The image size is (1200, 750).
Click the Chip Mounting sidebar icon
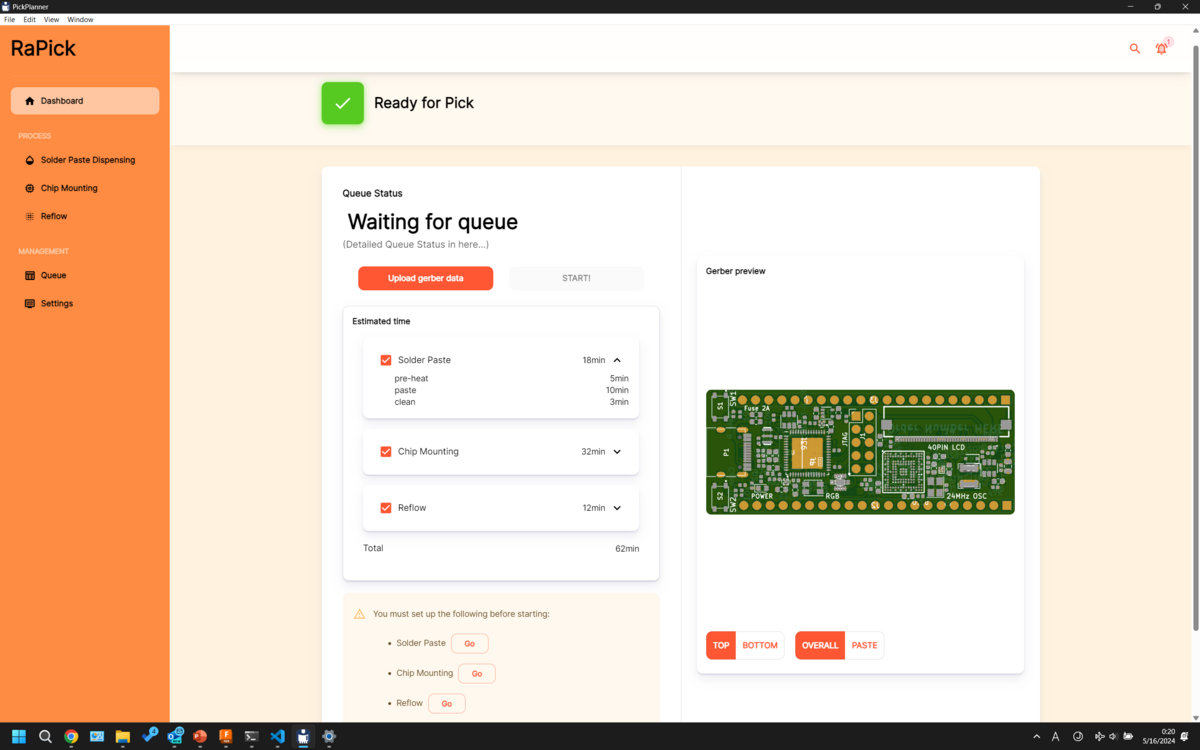(30, 188)
